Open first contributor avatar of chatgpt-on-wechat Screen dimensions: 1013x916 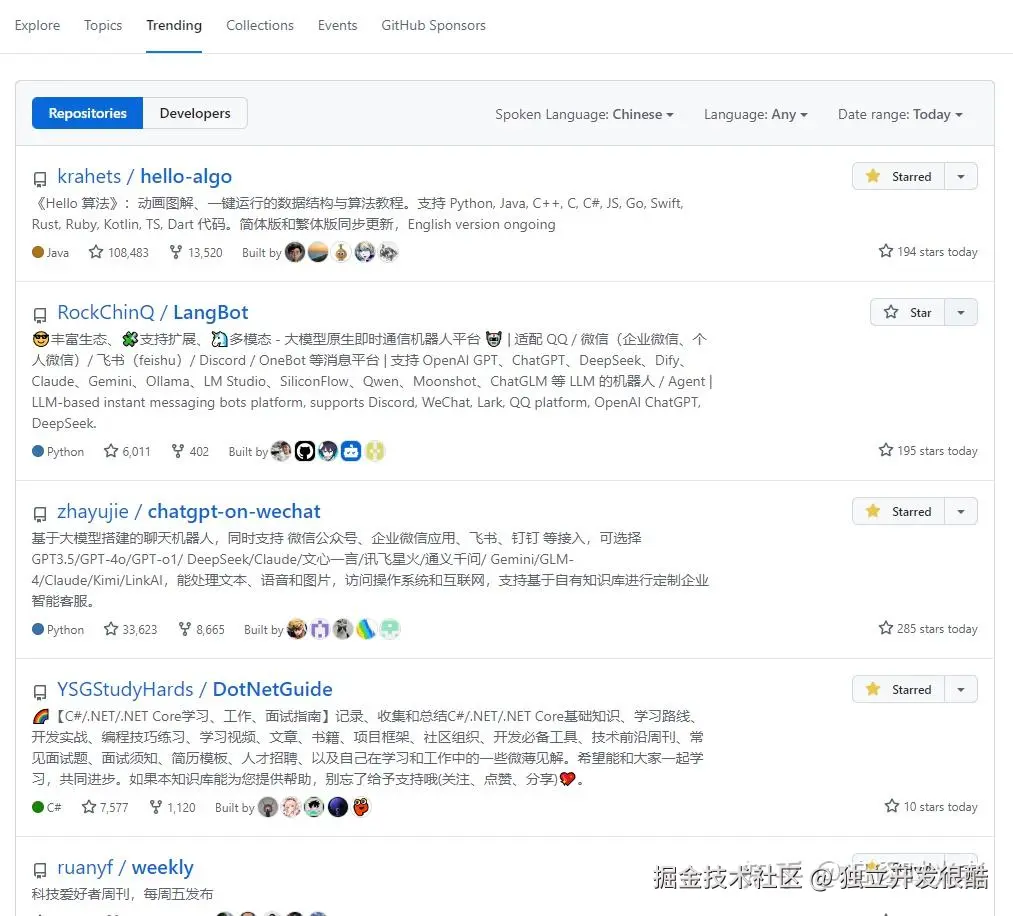(x=297, y=629)
